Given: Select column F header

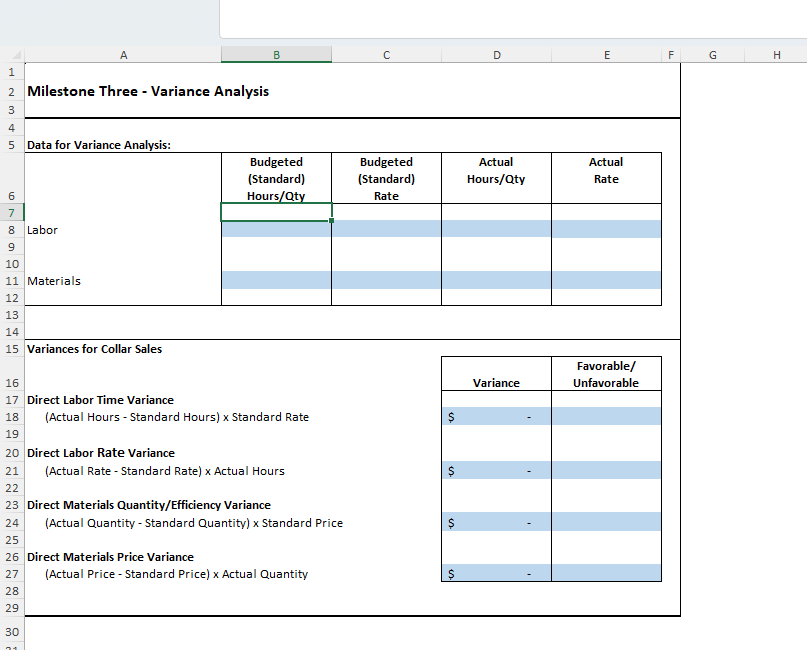Looking at the screenshot, I should pyautogui.click(x=671, y=55).
